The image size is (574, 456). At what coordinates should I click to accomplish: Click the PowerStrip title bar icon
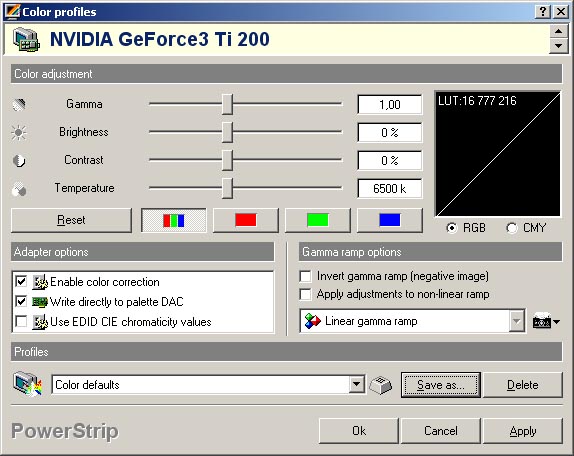tap(12, 11)
